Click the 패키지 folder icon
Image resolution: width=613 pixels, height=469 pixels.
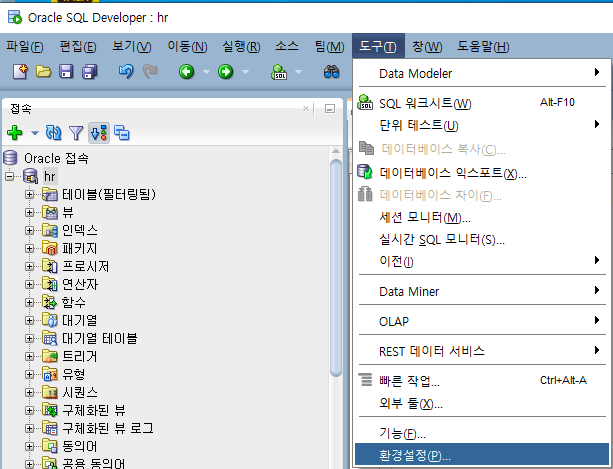click(50, 248)
